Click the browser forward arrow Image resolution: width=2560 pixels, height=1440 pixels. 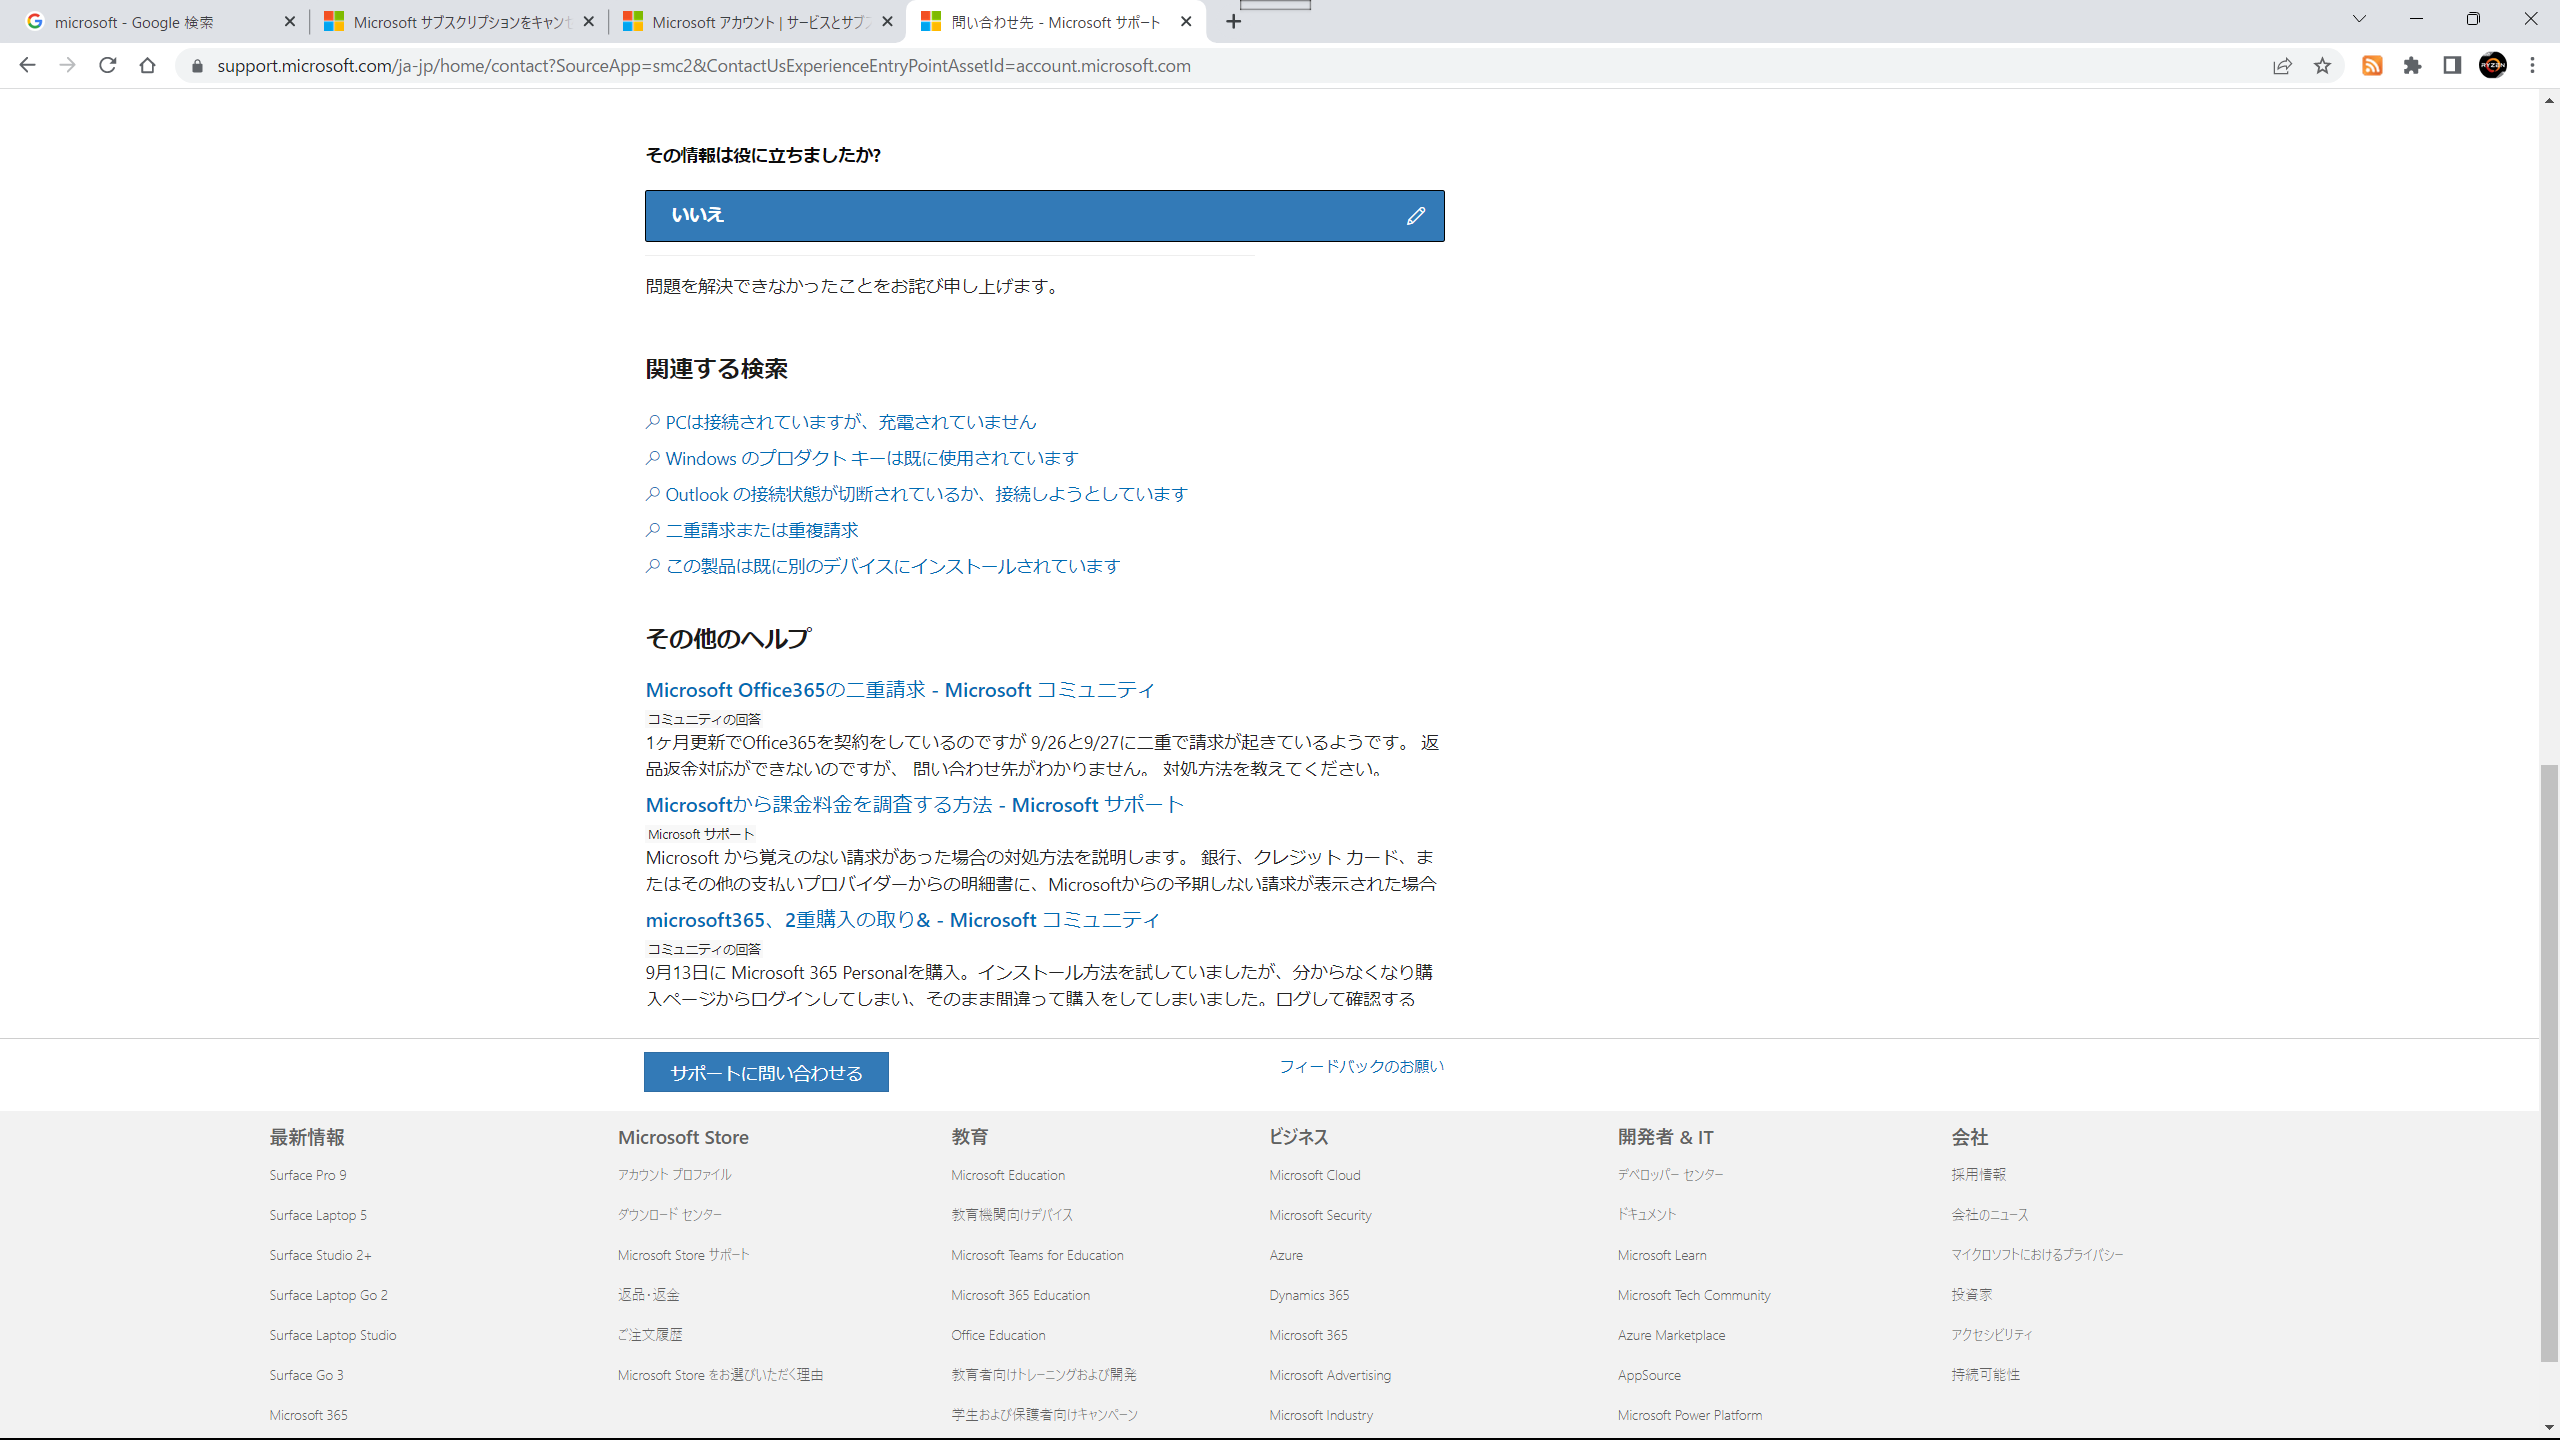tap(67, 66)
